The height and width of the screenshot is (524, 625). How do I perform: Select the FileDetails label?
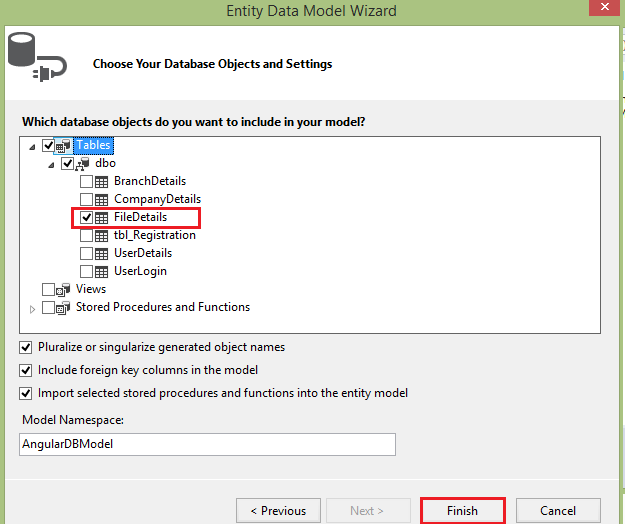(141, 217)
